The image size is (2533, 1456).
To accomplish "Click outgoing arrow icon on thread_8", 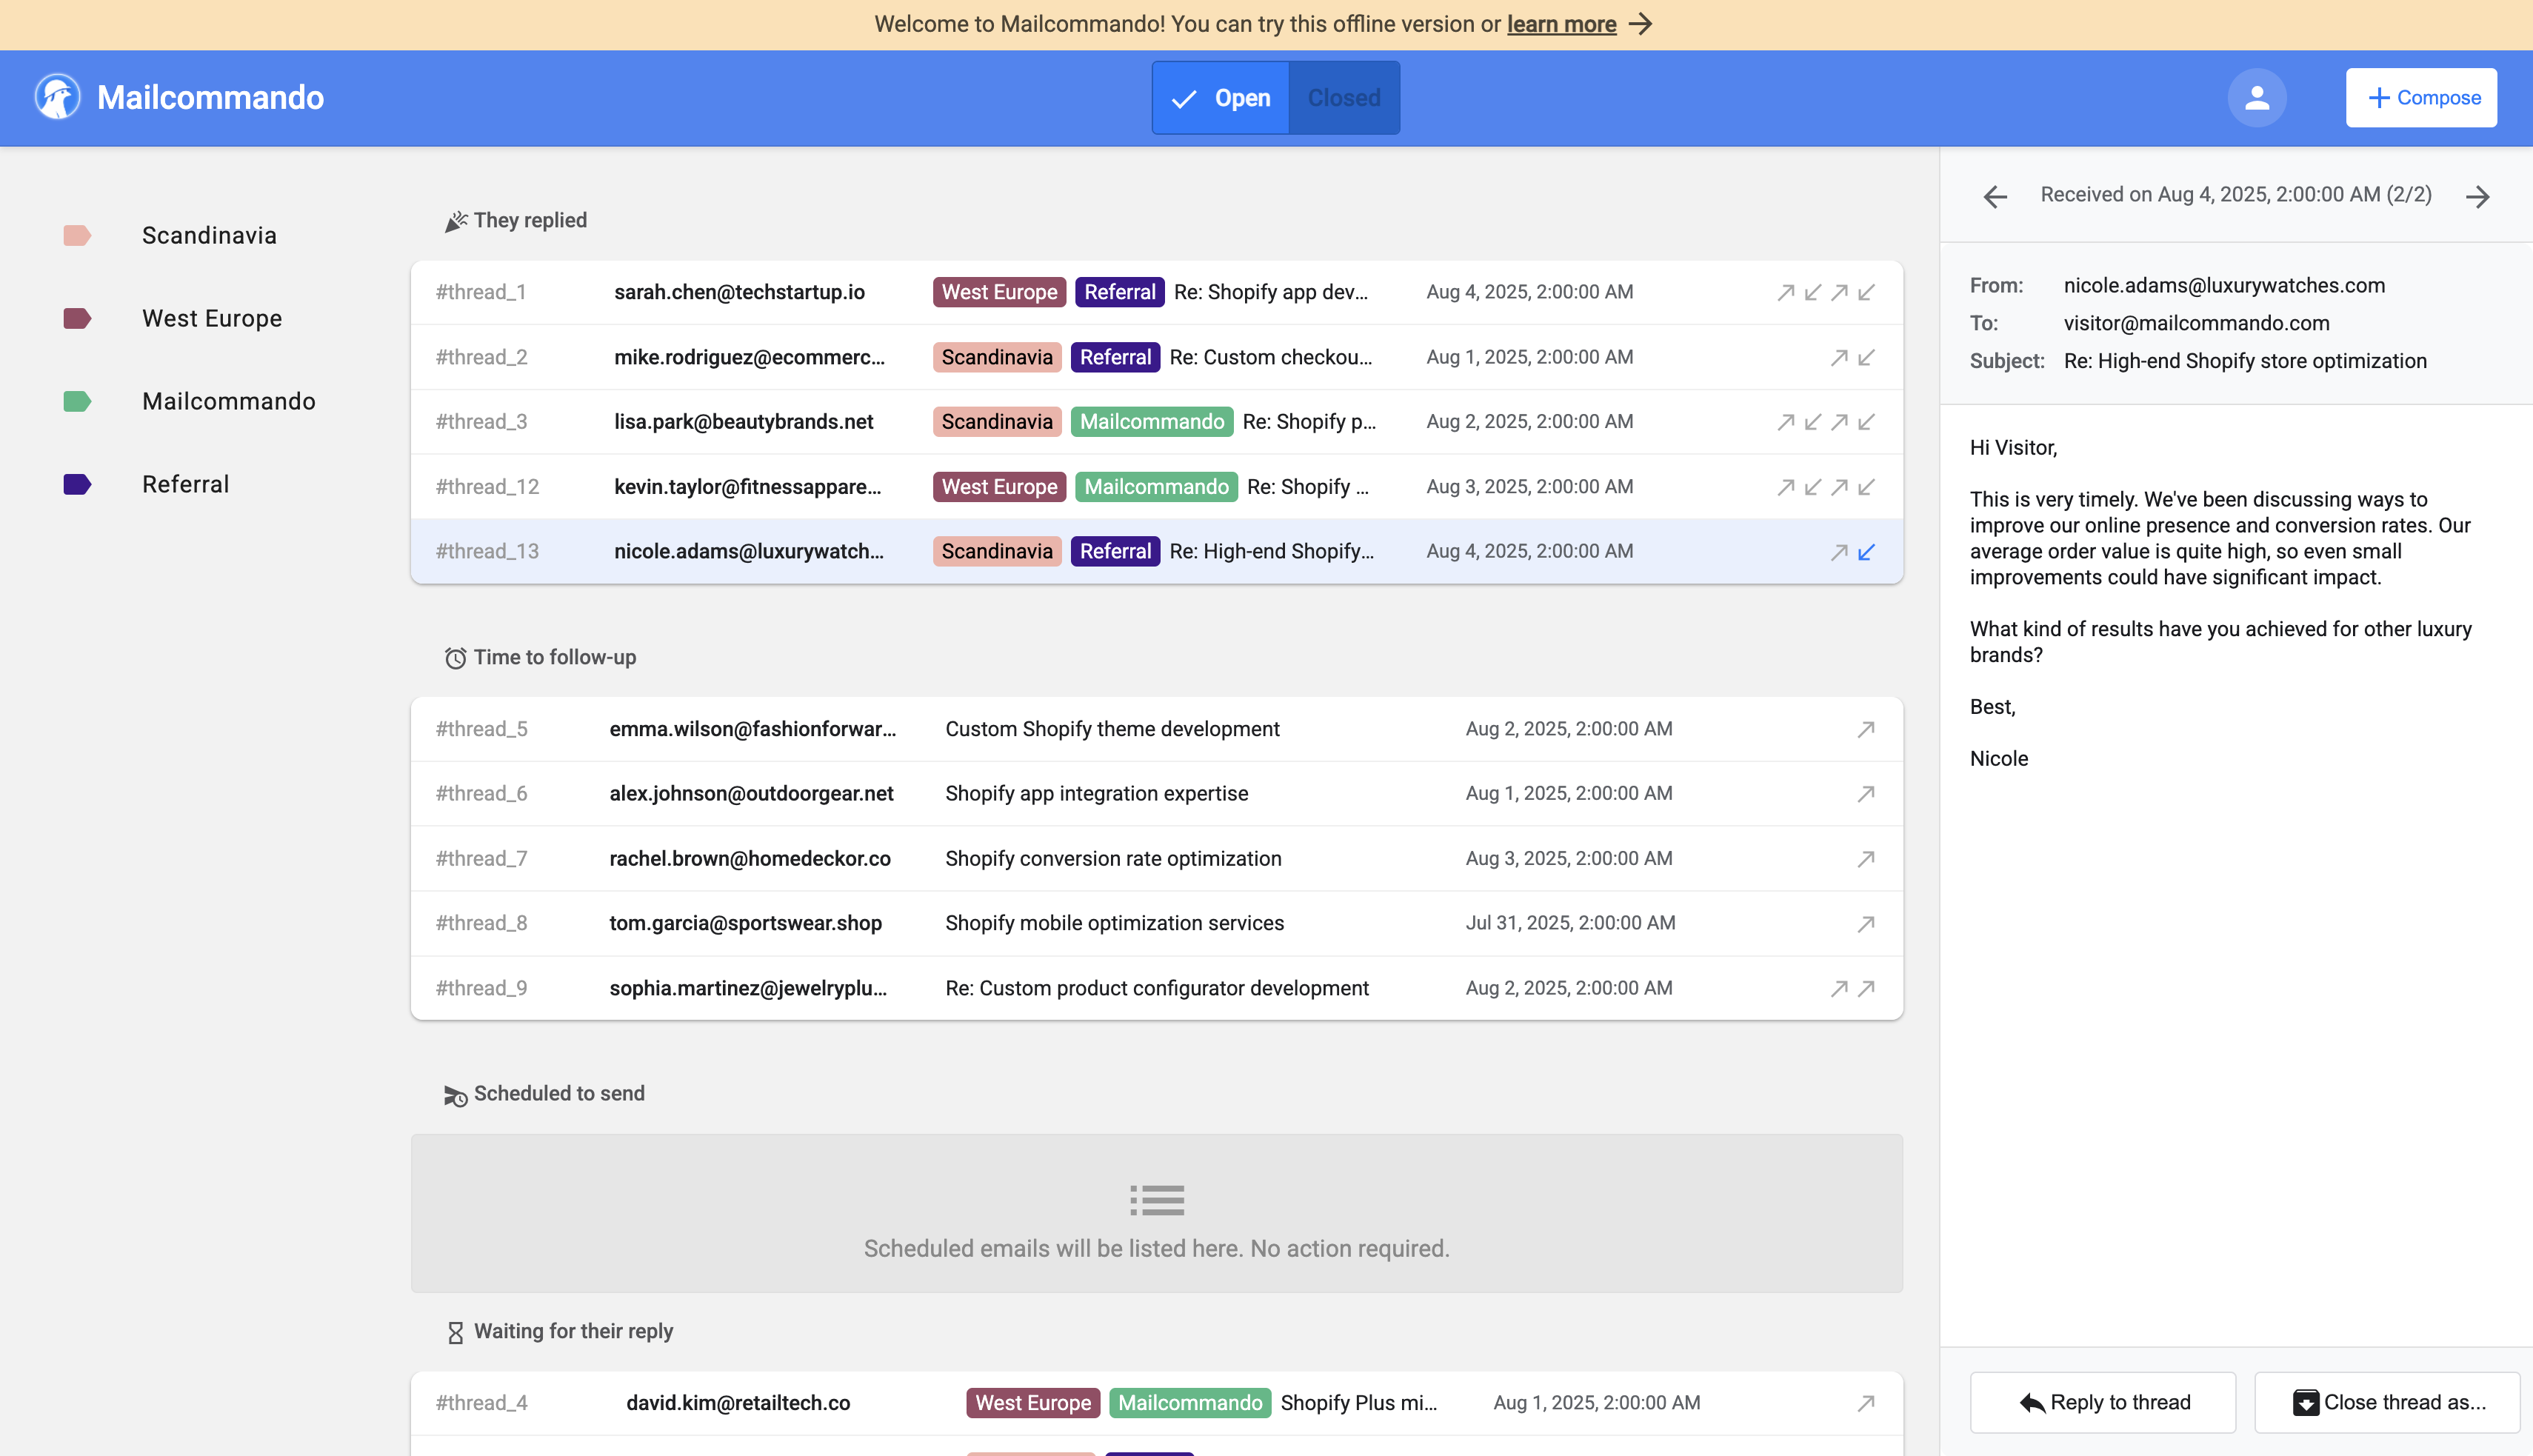I will (x=1866, y=924).
